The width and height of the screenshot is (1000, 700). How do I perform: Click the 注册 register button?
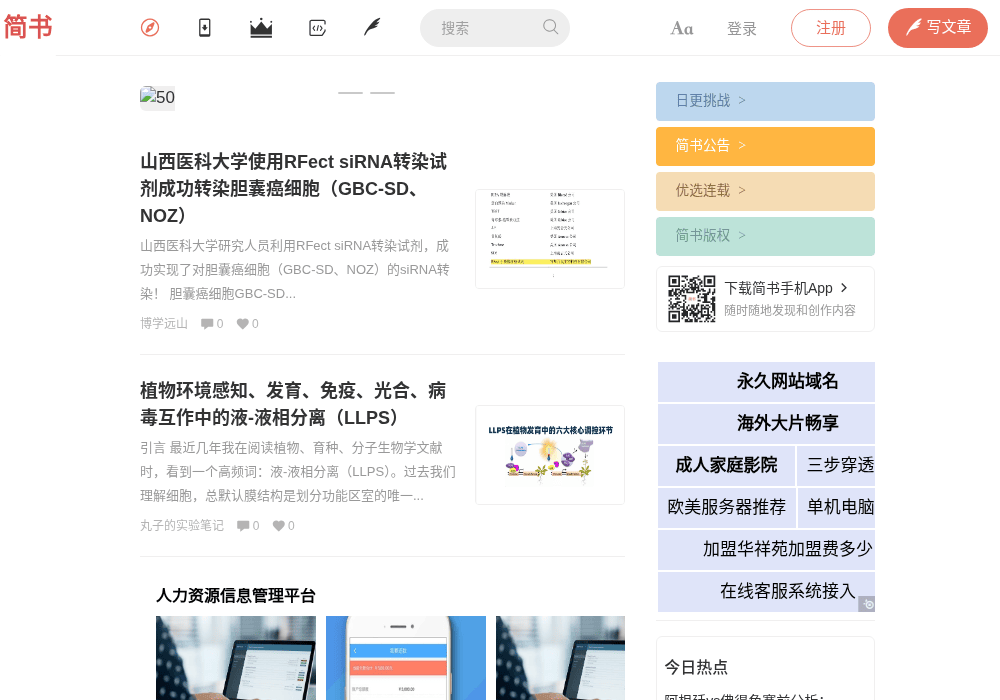click(831, 28)
